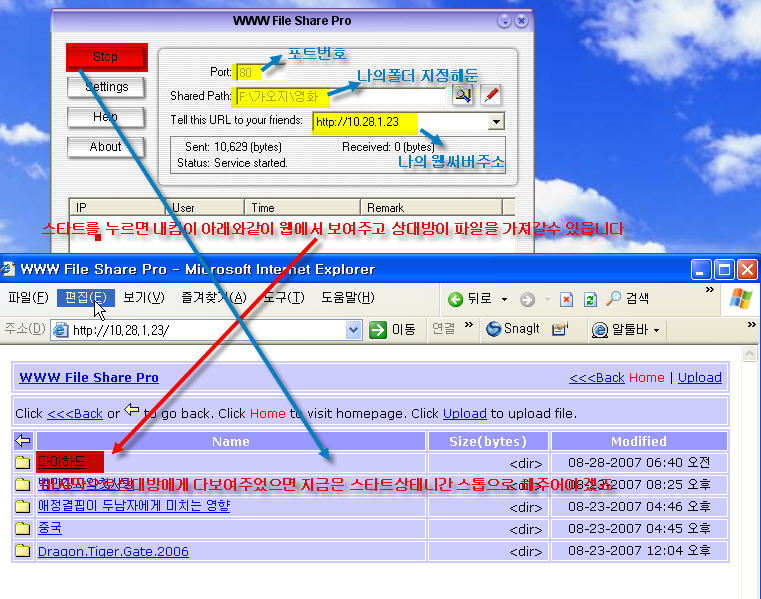The image size is (761, 599).
Task: Click the folder icon beside Dragon.Tiger.Gate.2006
Action: (22, 550)
